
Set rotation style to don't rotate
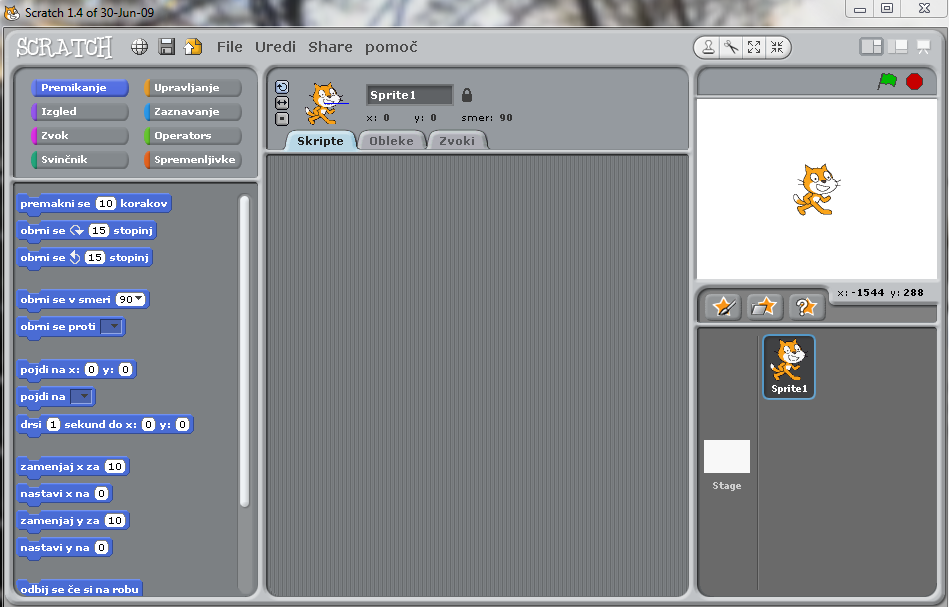coord(282,118)
